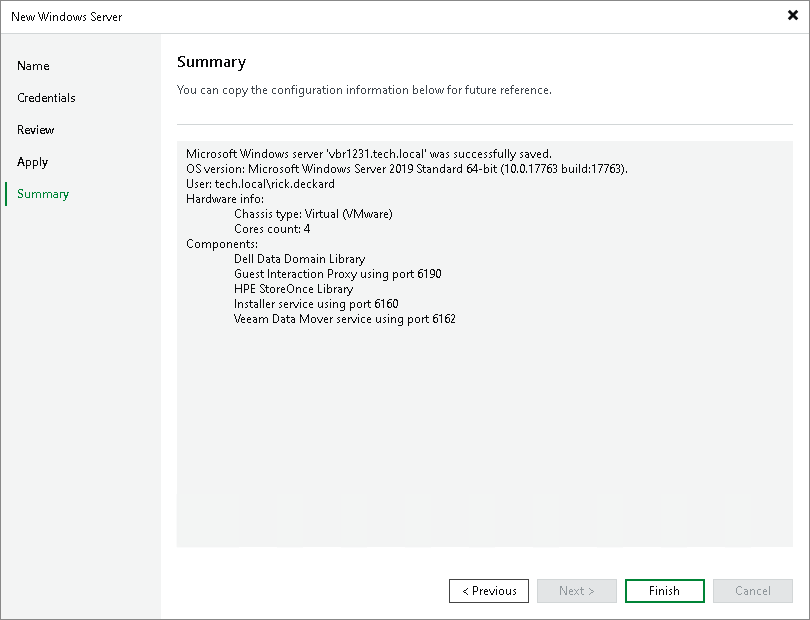Open the Credentials wizard step

[46, 98]
